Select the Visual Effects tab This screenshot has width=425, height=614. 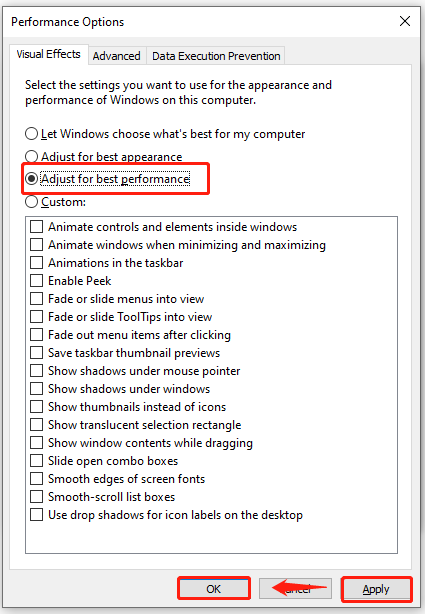coord(49,54)
